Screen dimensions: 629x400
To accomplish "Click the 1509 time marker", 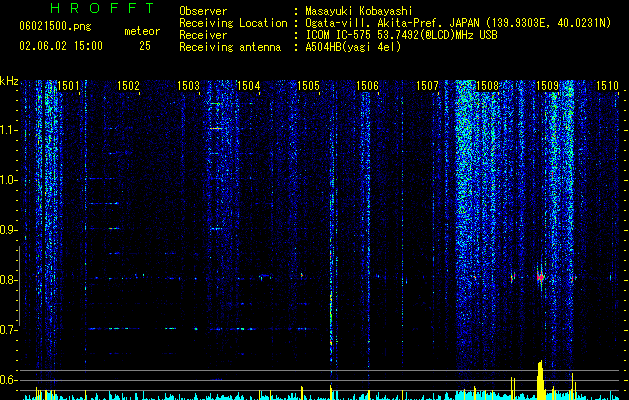I will tap(547, 85).
